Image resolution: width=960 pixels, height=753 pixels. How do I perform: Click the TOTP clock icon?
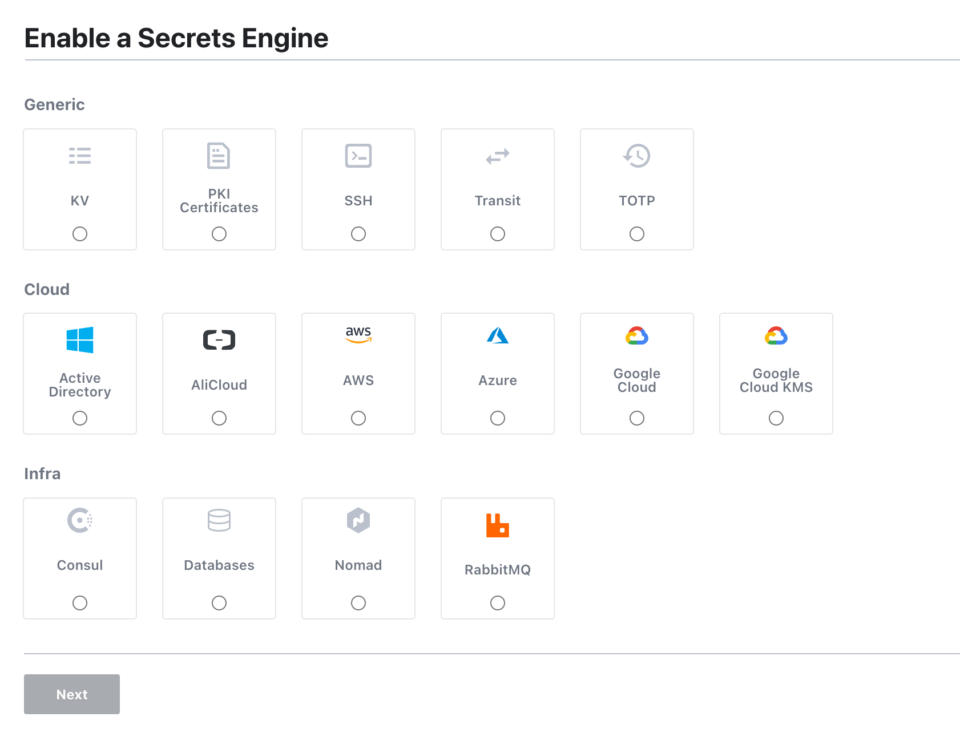coord(636,156)
